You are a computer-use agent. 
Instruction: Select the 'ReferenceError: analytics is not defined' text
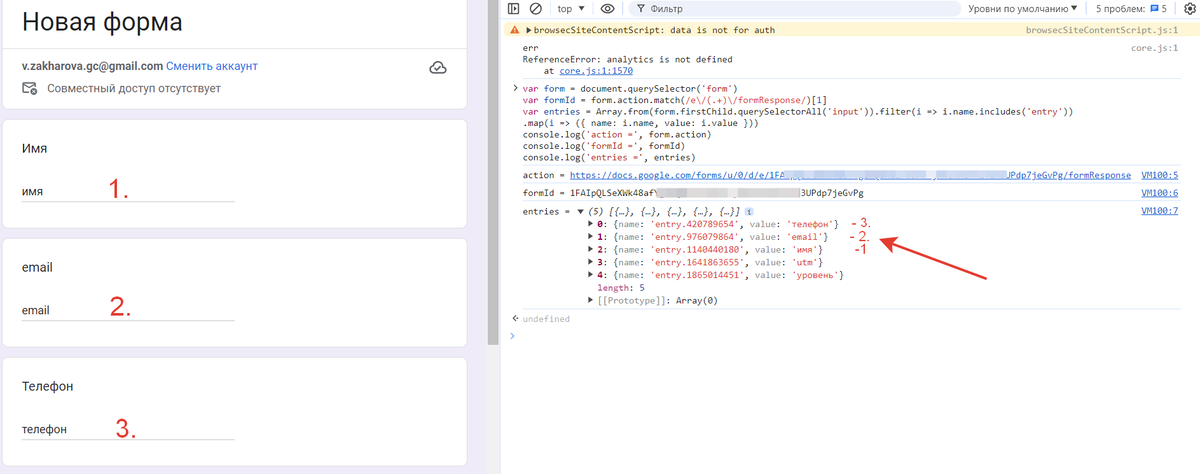click(x=627, y=60)
